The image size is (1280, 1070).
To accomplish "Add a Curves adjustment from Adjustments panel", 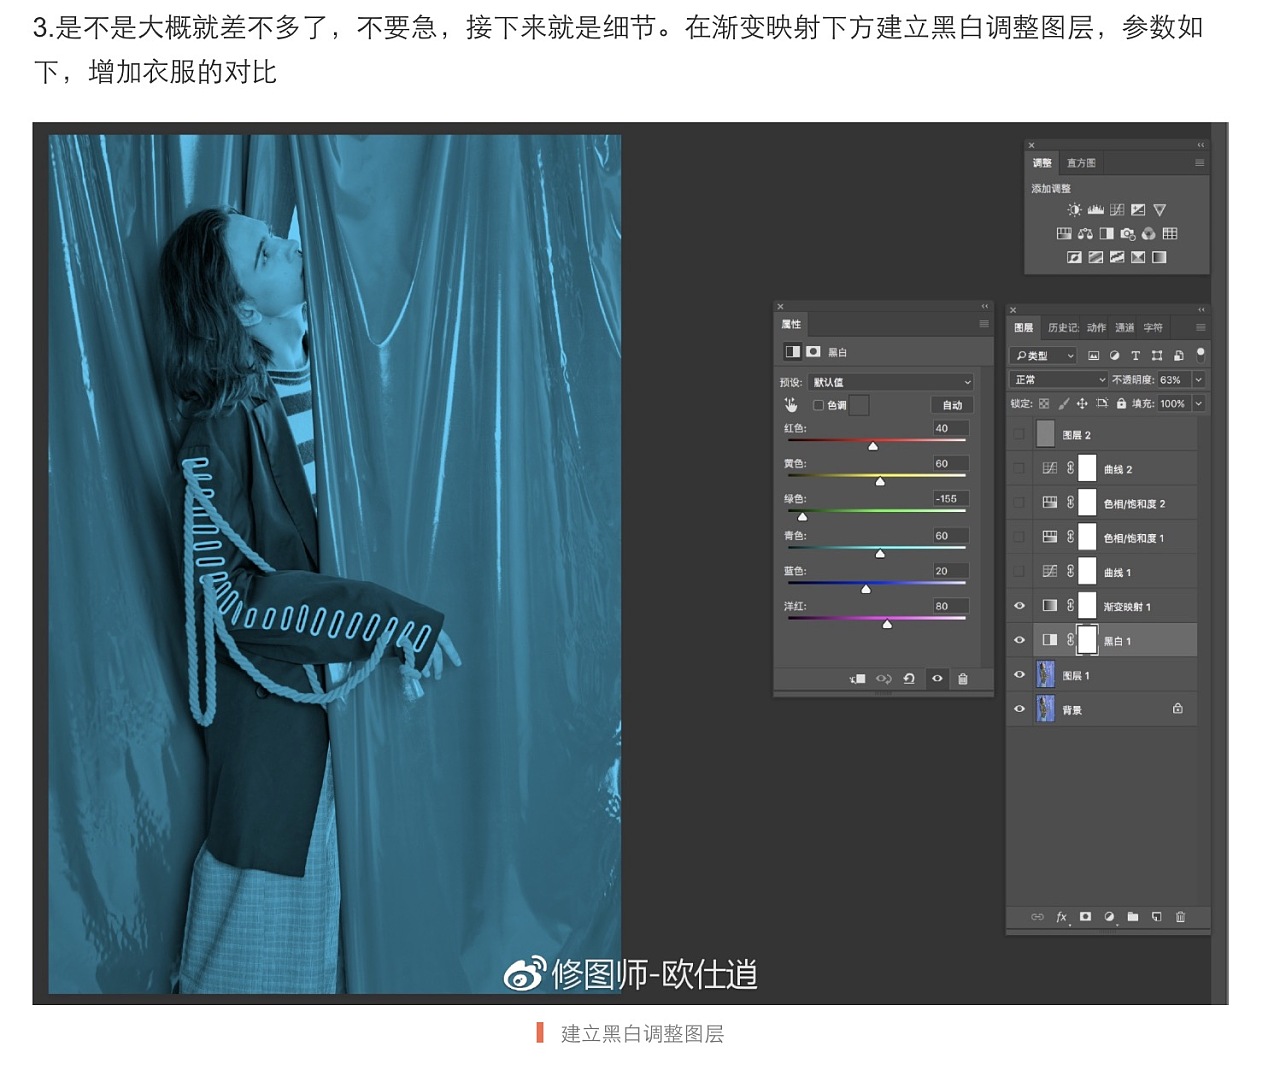I will coord(1117,210).
